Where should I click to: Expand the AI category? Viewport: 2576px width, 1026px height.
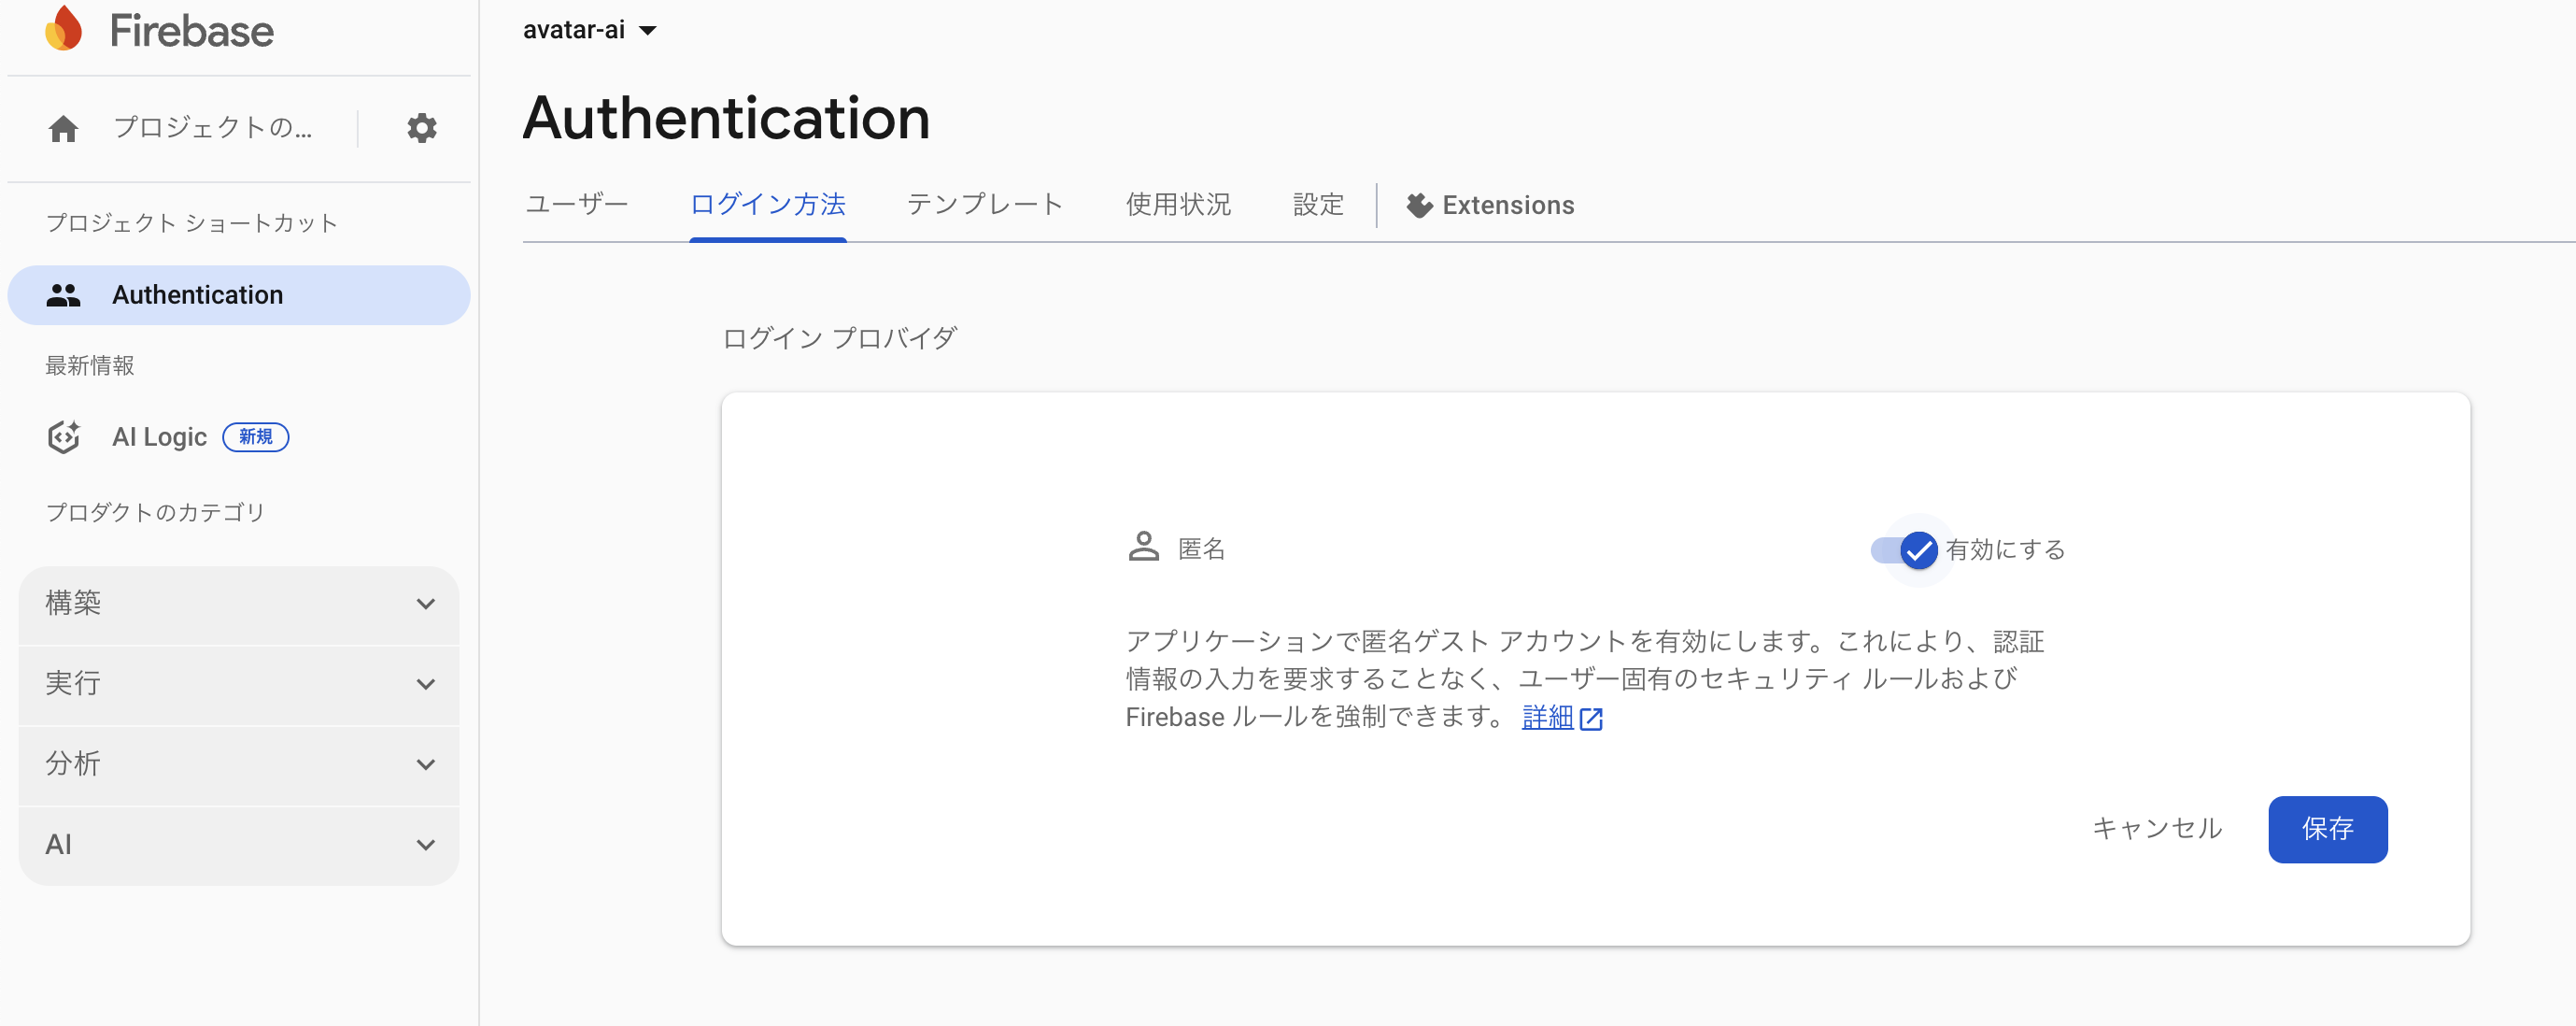click(238, 845)
